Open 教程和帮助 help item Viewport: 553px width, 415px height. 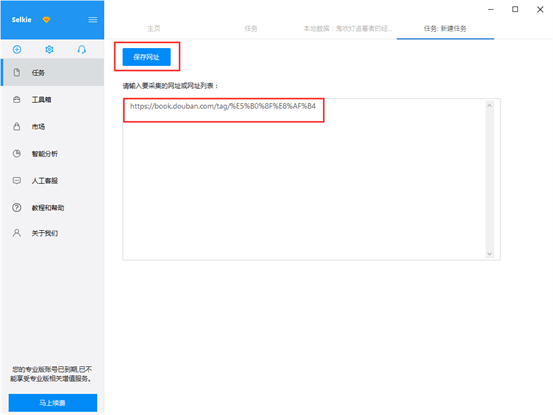[52, 208]
